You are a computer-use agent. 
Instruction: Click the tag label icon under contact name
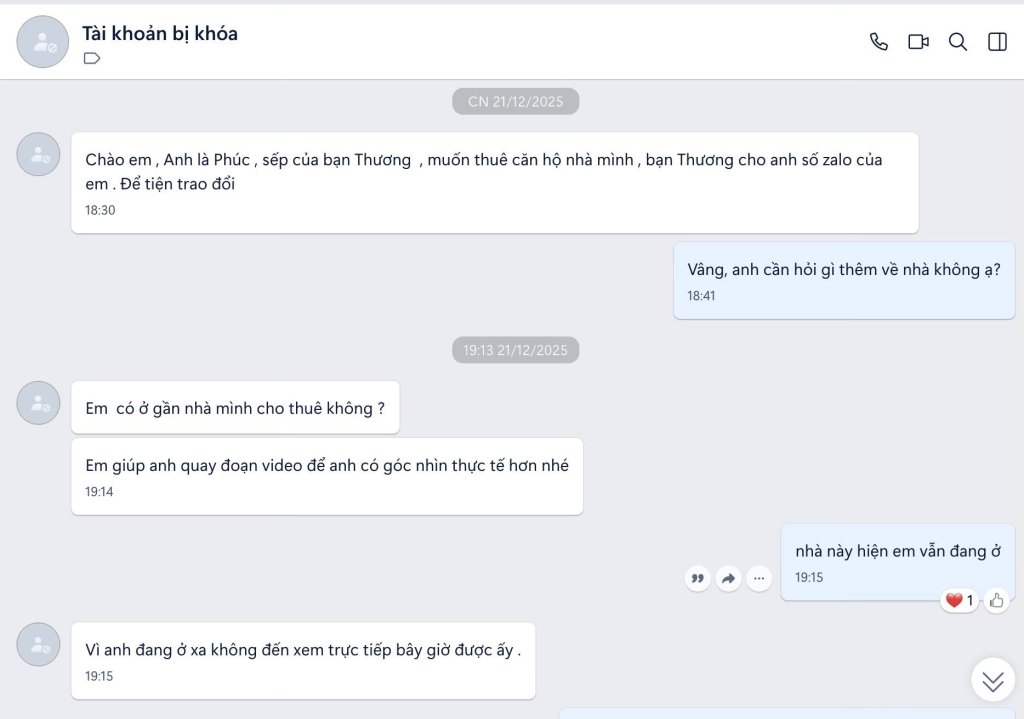92,58
